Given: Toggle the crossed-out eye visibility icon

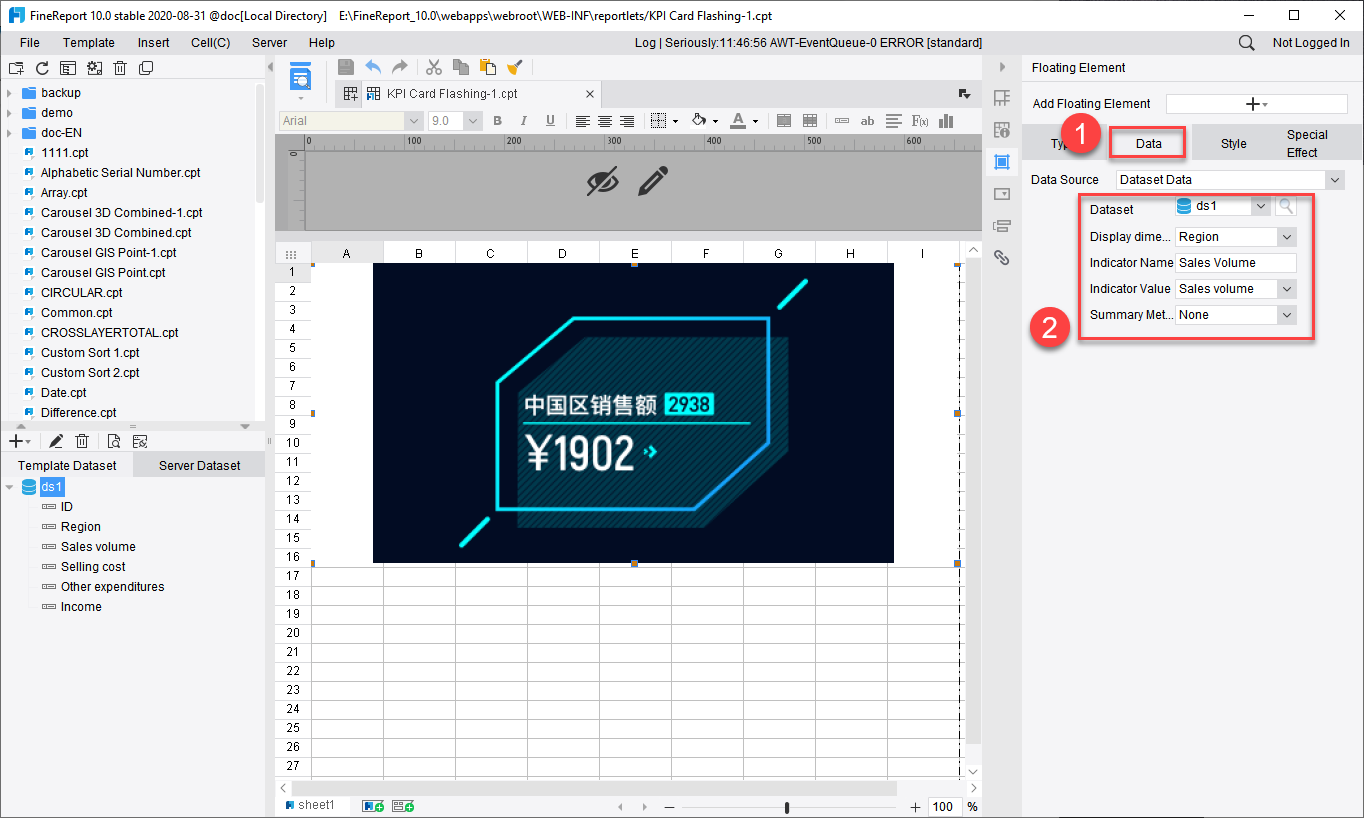Looking at the screenshot, I should [x=602, y=181].
